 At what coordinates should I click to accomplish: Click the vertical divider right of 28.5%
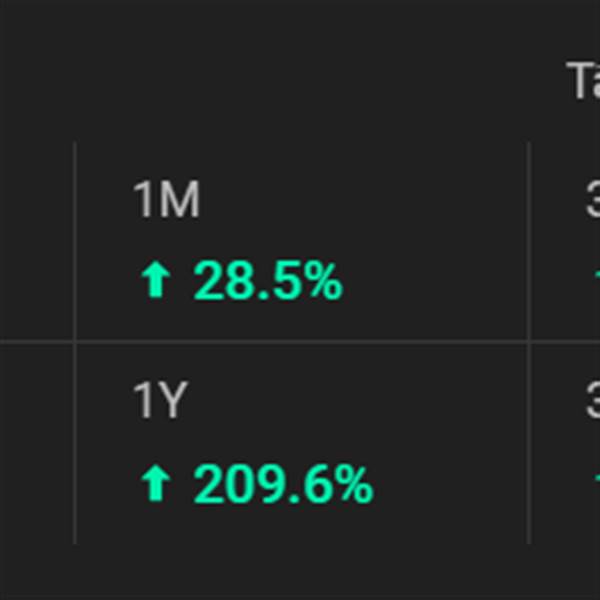pyautogui.click(x=528, y=242)
